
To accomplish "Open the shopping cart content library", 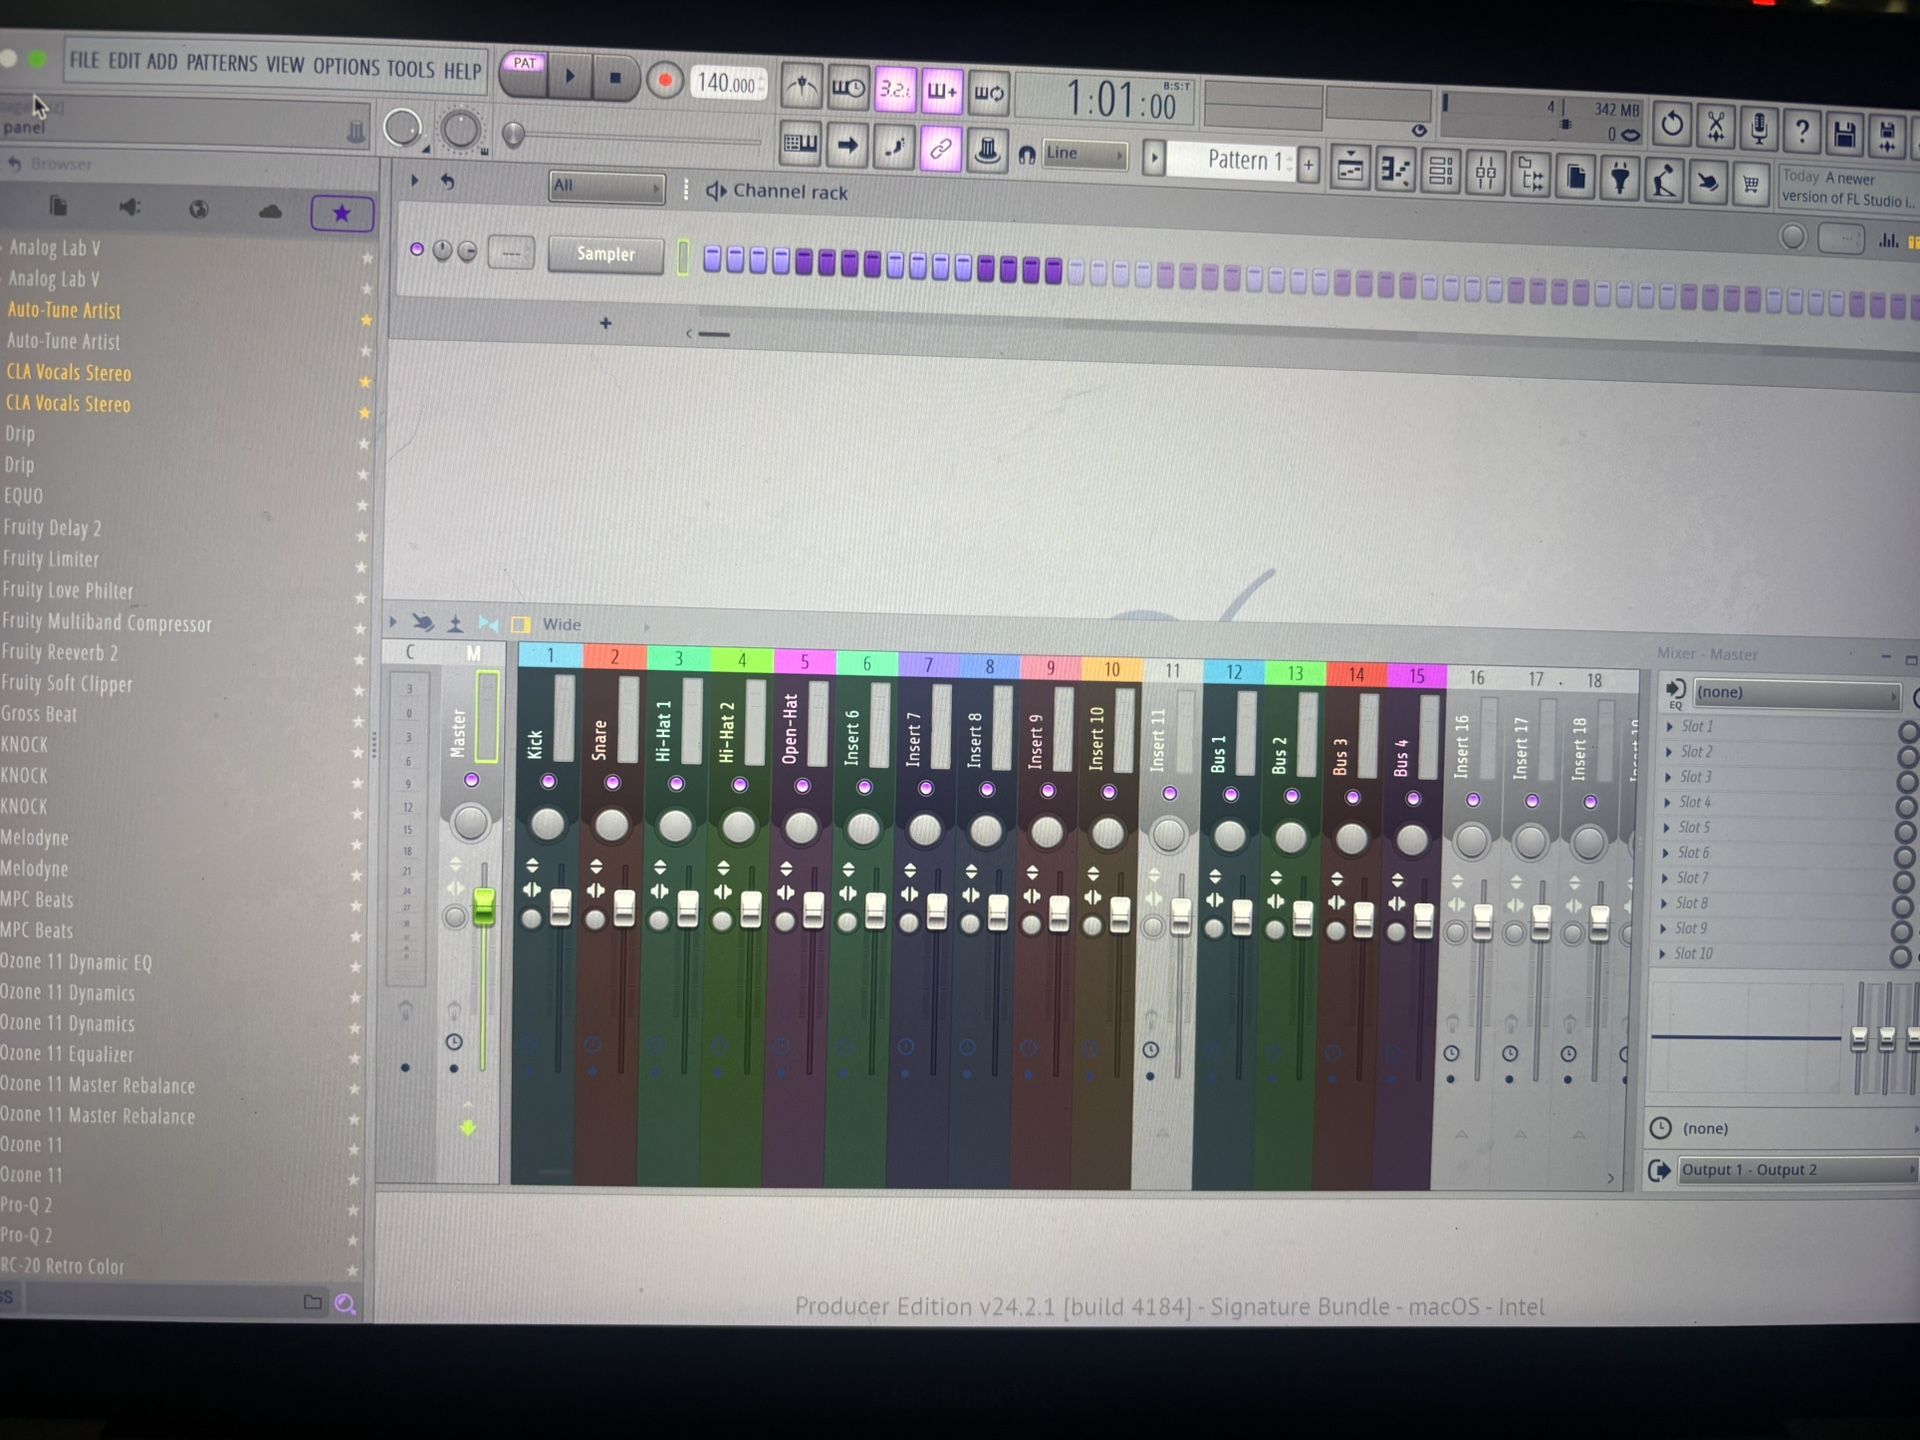I will click(1751, 185).
